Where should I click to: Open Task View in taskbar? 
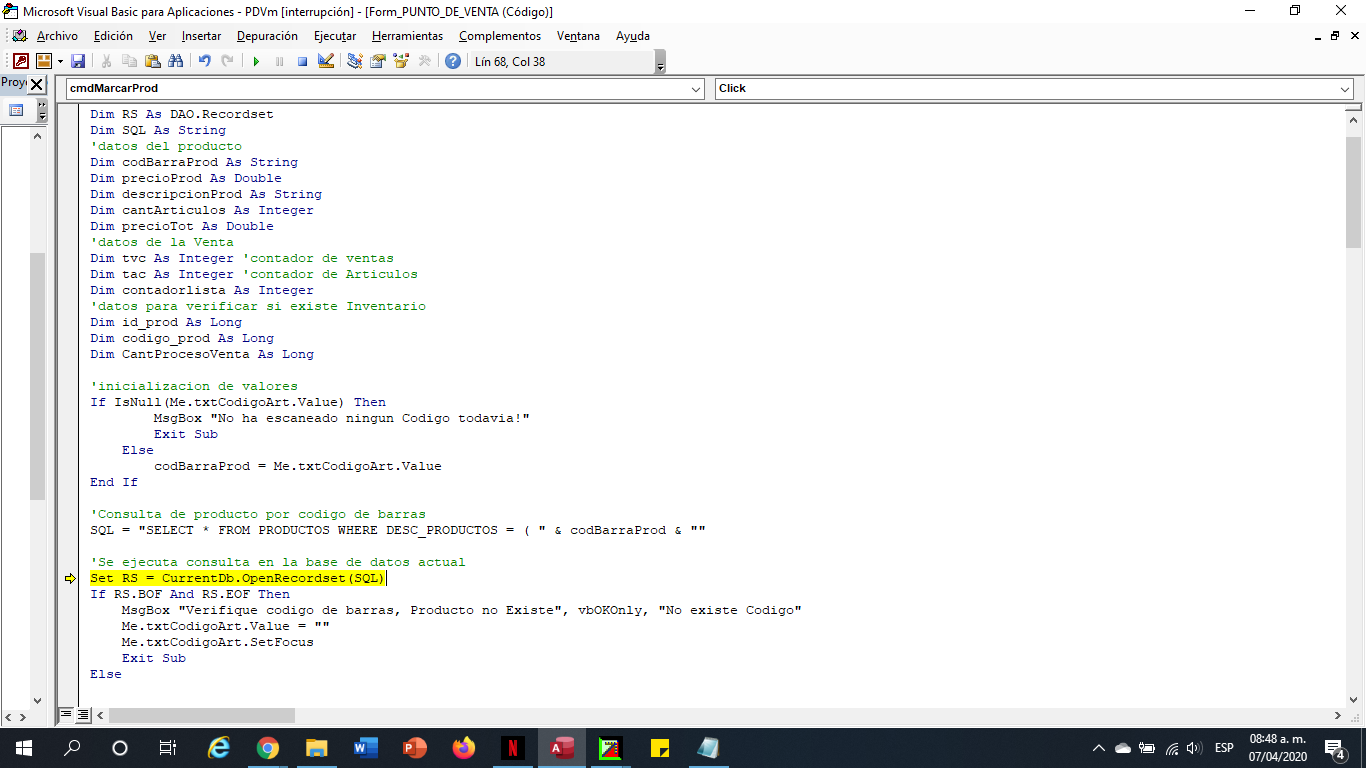pos(168,747)
